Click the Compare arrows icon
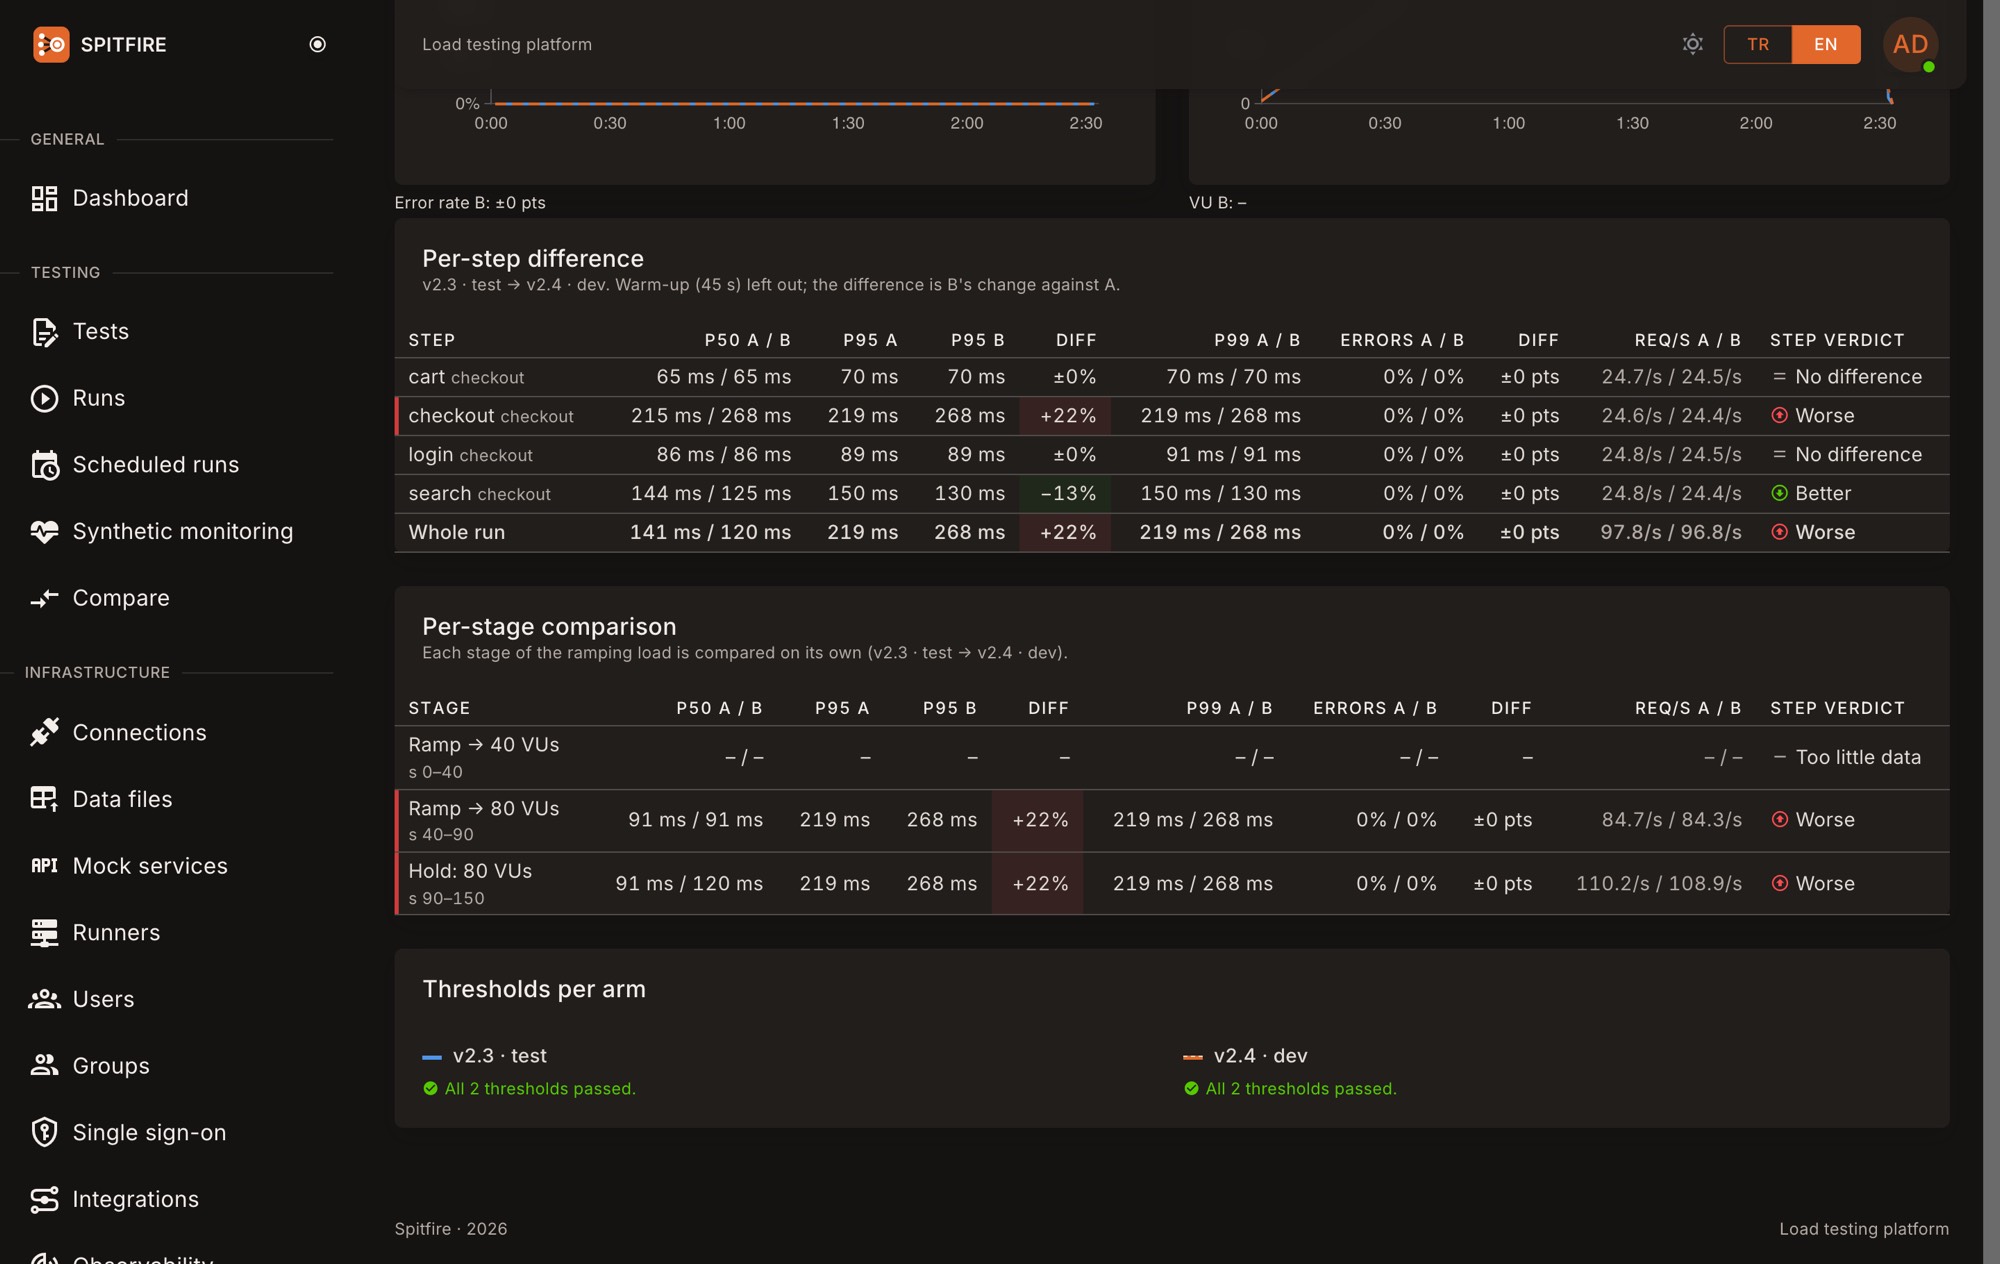 [x=44, y=598]
